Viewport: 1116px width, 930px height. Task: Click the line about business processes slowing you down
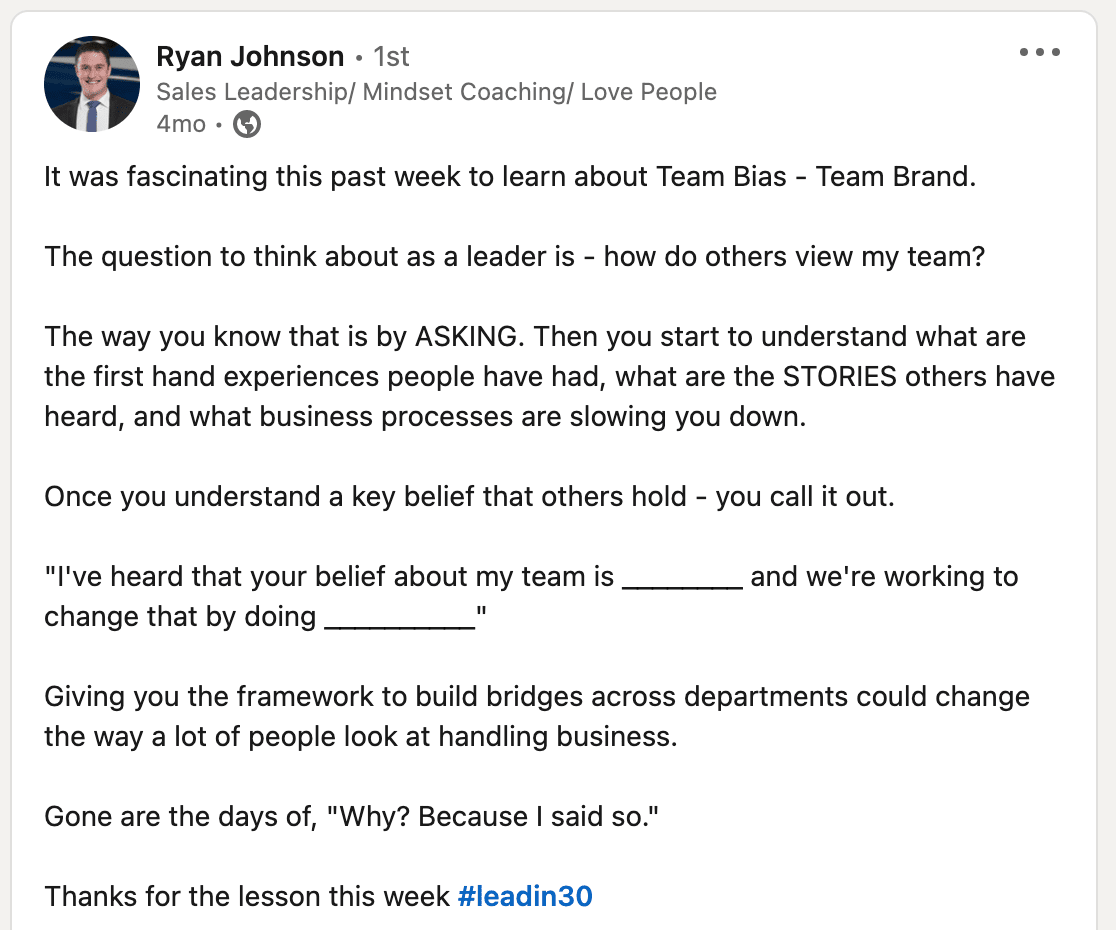click(x=425, y=416)
